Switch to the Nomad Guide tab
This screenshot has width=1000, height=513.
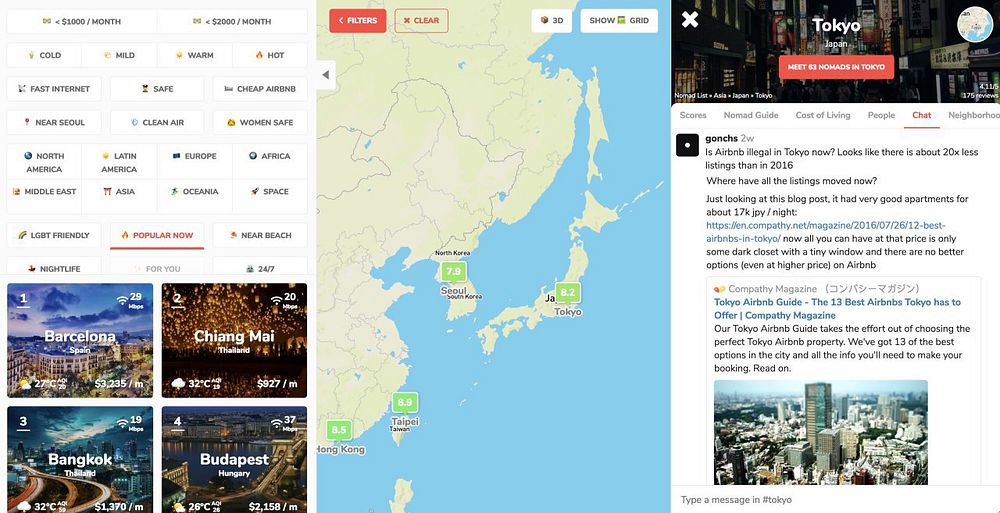(751, 115)
